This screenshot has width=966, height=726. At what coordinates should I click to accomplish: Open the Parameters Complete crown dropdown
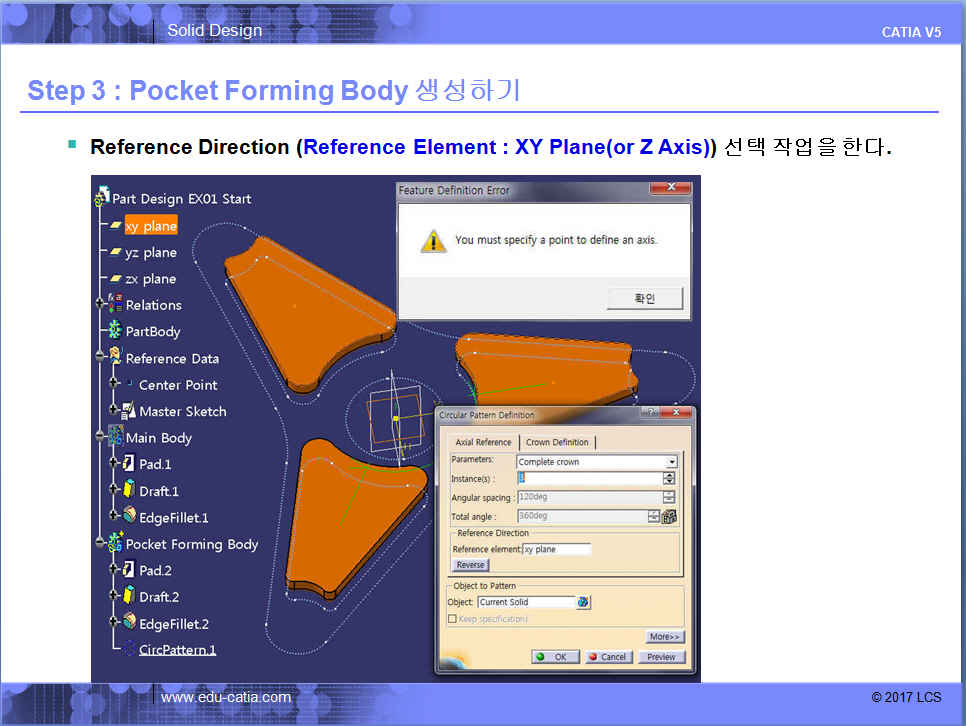671,462
